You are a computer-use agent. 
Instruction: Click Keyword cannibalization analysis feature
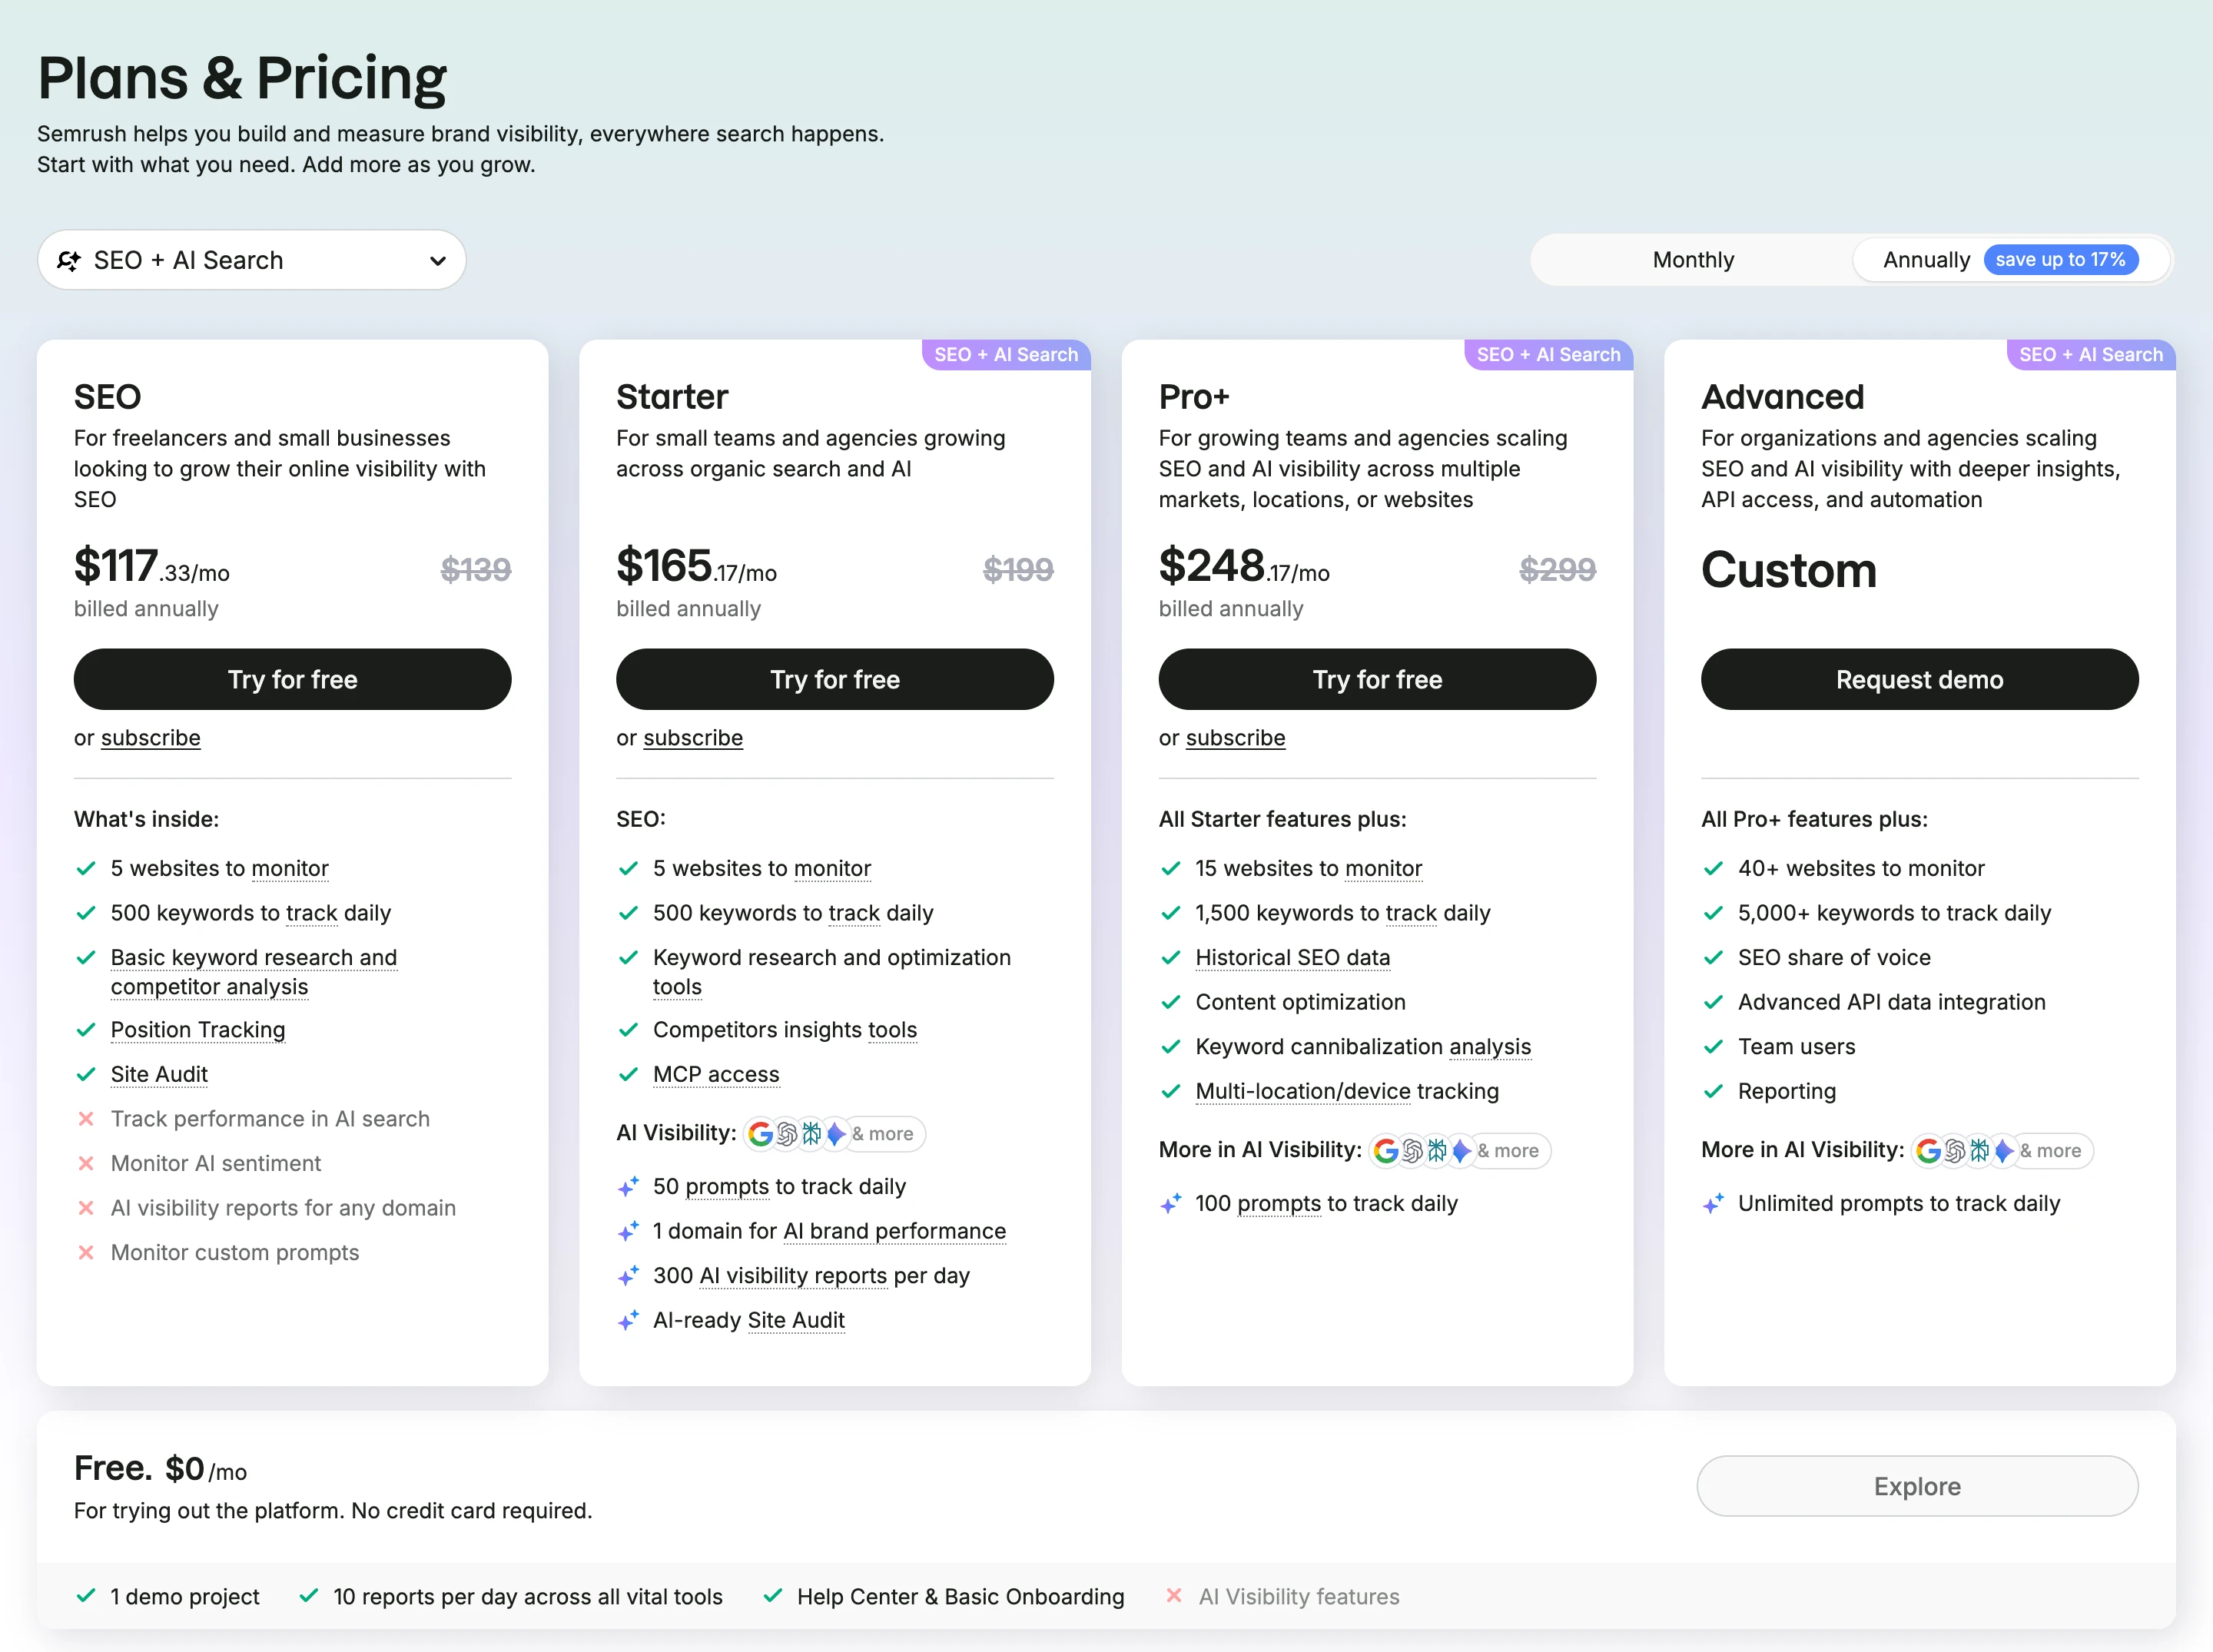coord(1363,1047)
